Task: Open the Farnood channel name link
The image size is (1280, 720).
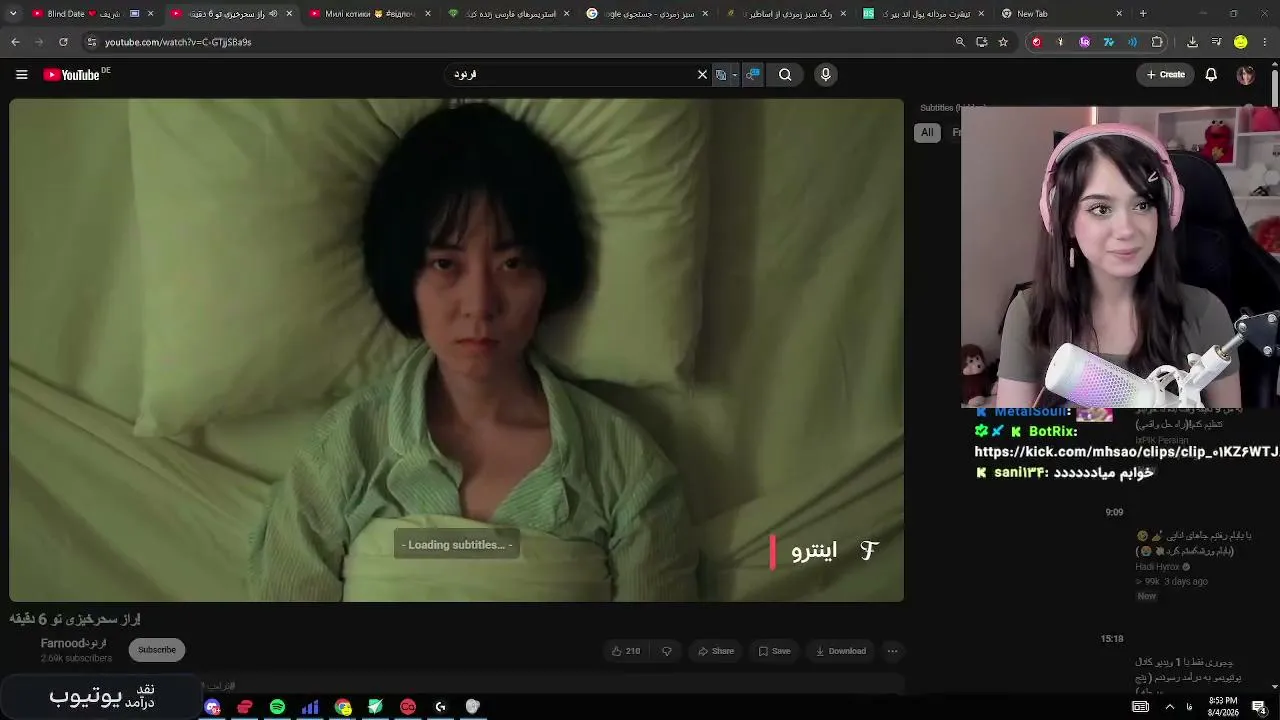Action: 73,643
